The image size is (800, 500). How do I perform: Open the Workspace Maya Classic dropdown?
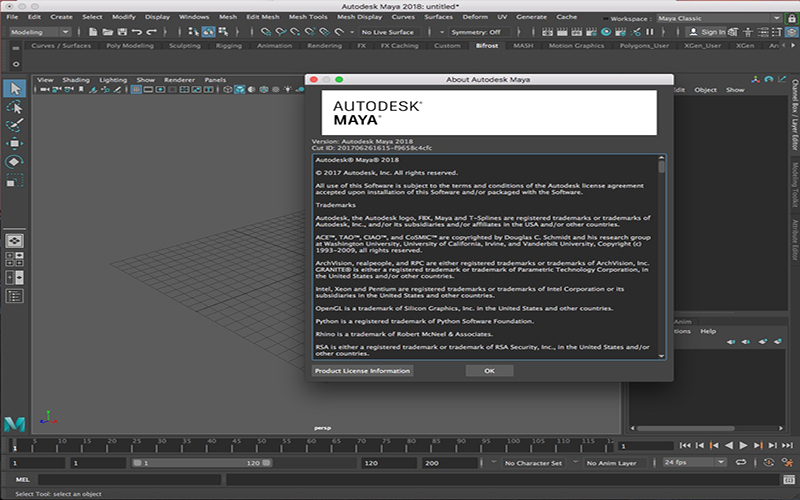point(719,18)
